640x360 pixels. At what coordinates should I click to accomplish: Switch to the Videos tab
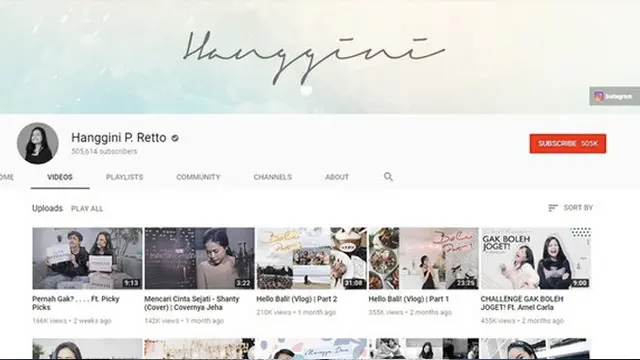pos(60,177)
